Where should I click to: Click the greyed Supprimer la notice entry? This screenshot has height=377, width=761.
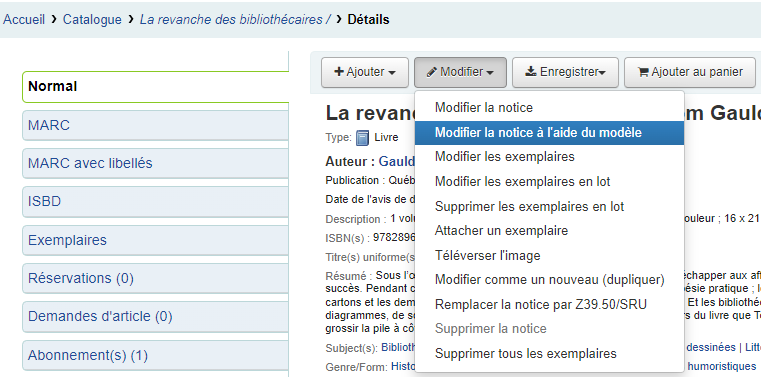point(549,329)
